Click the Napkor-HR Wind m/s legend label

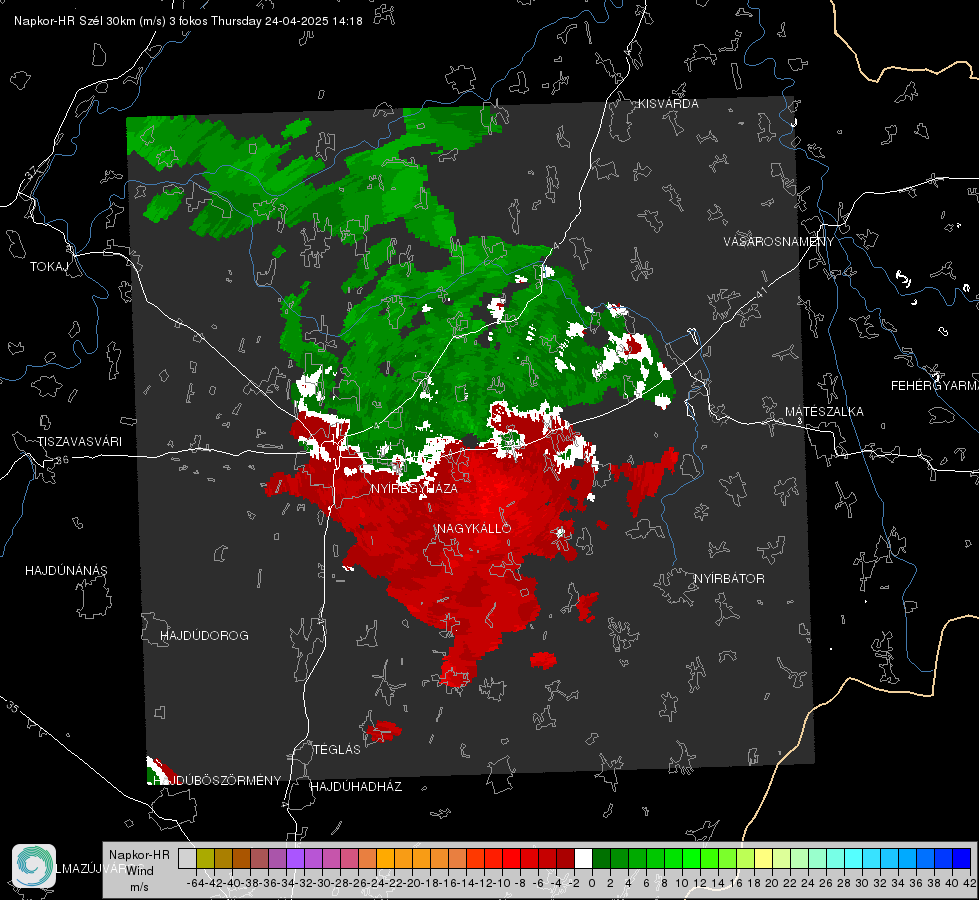[x=139, y=871]
